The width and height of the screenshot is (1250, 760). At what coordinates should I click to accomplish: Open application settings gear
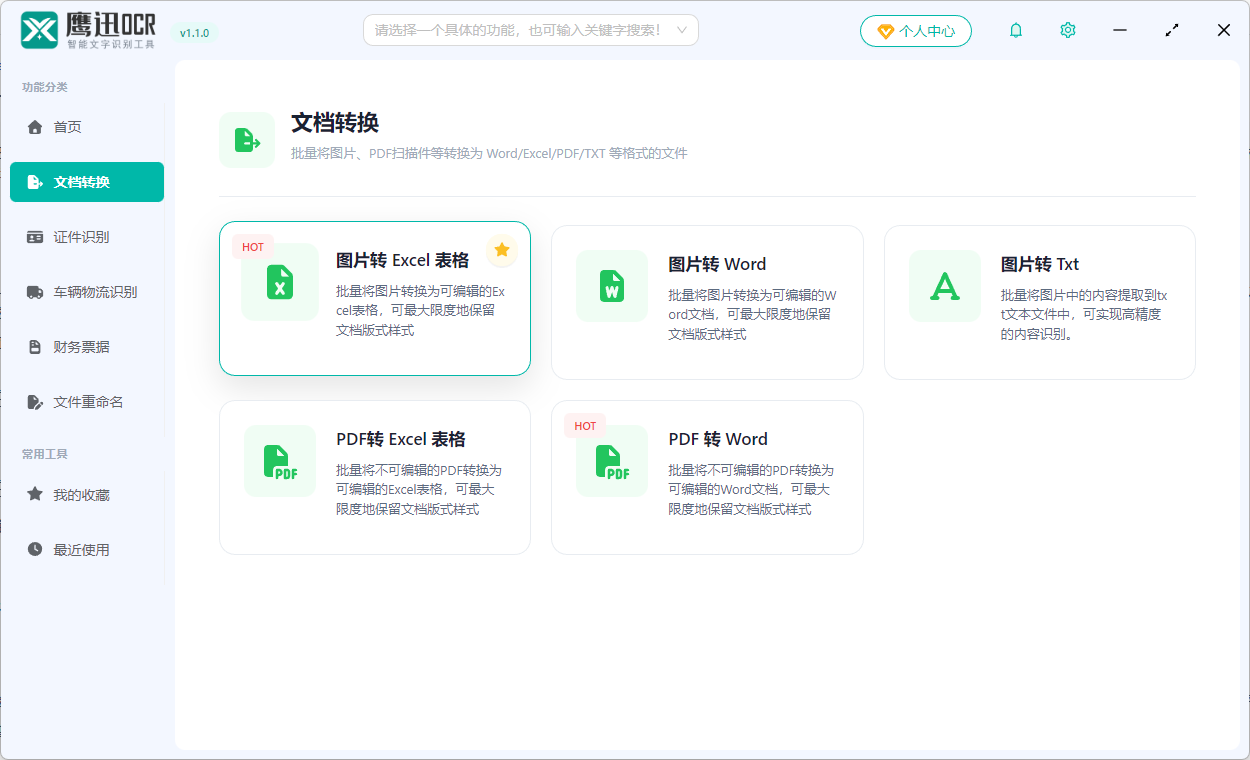point(1067,30)
